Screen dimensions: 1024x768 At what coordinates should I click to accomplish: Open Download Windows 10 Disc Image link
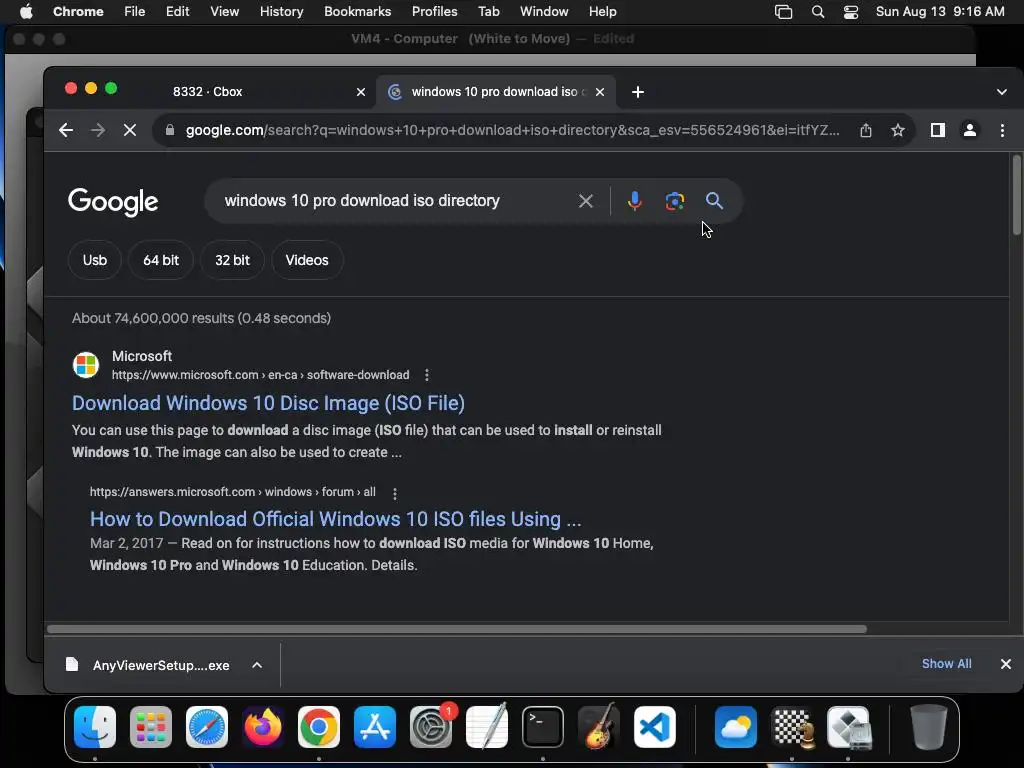(268, 403)
